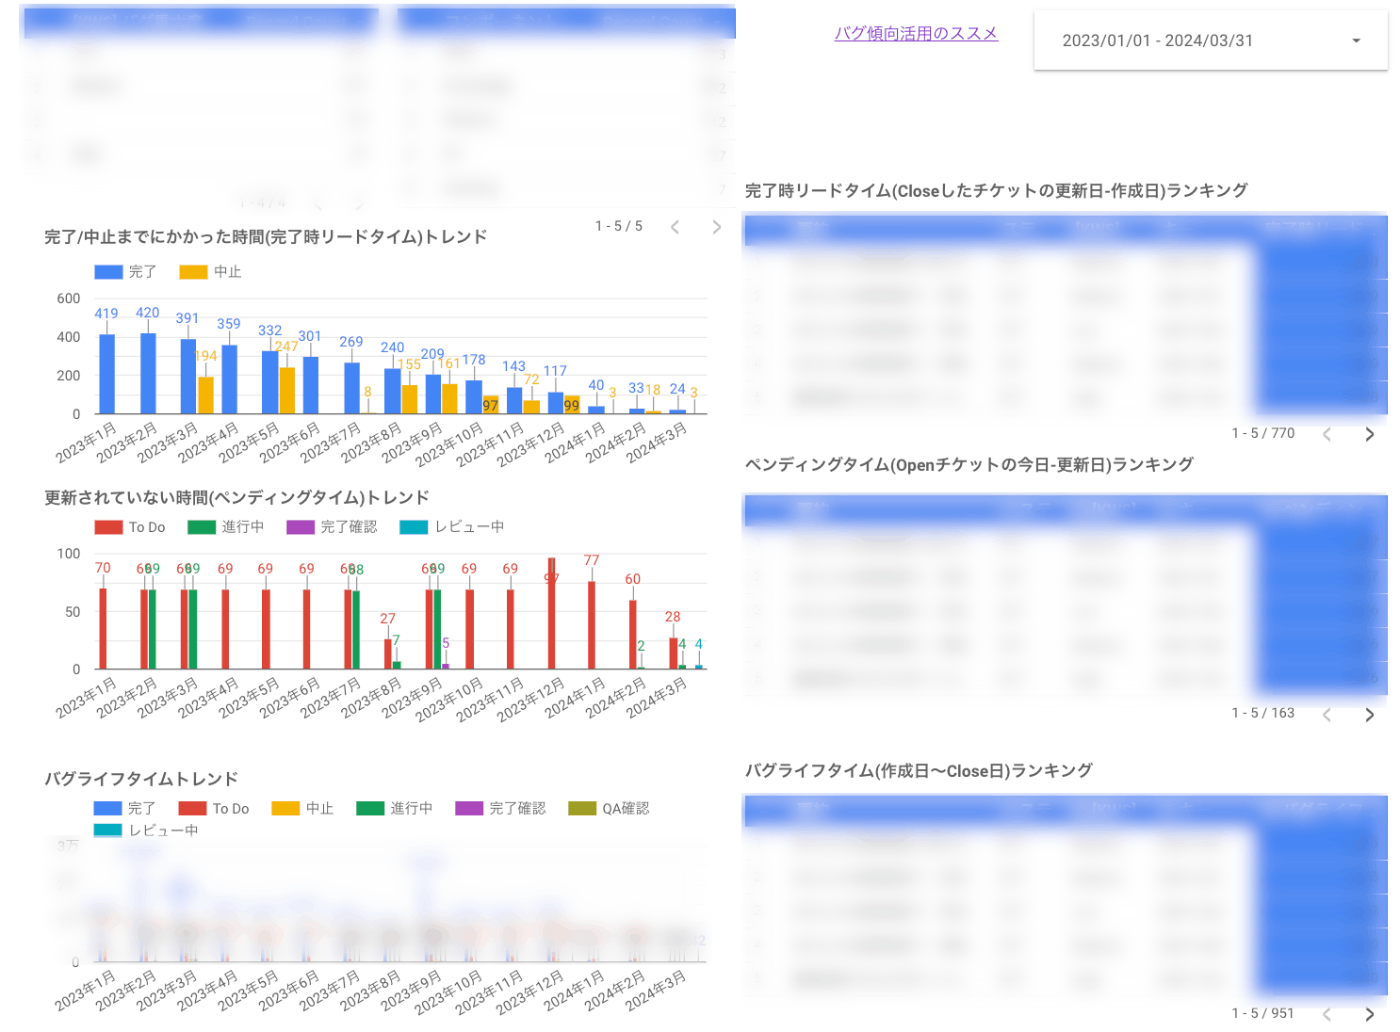Toggle 完了 legend in lead time trend chart
The image size is (1400, 1032).
[x=125, y=272]
